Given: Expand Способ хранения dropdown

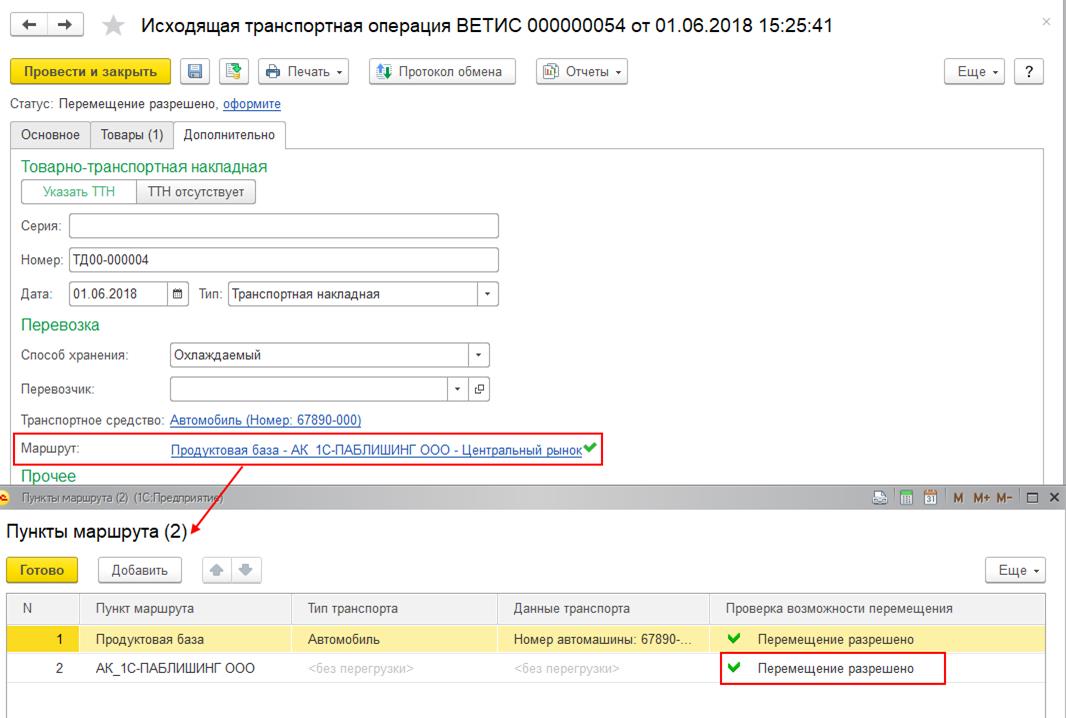Looking at the screenshot, I should click(479, 355).
